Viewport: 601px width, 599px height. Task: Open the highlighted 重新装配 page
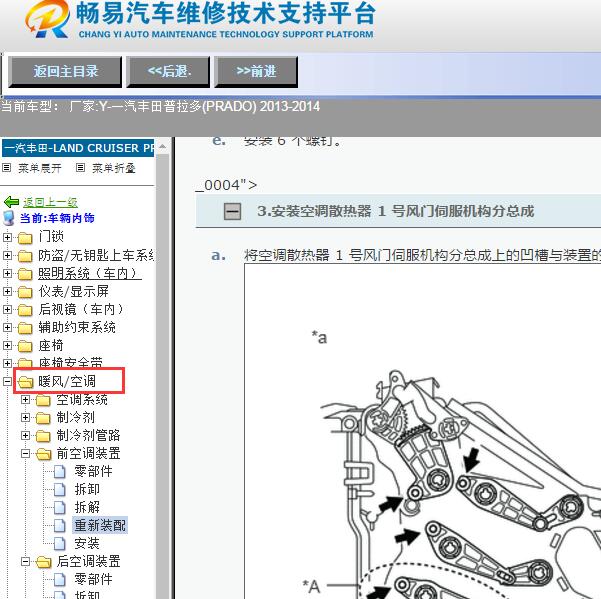100,525
